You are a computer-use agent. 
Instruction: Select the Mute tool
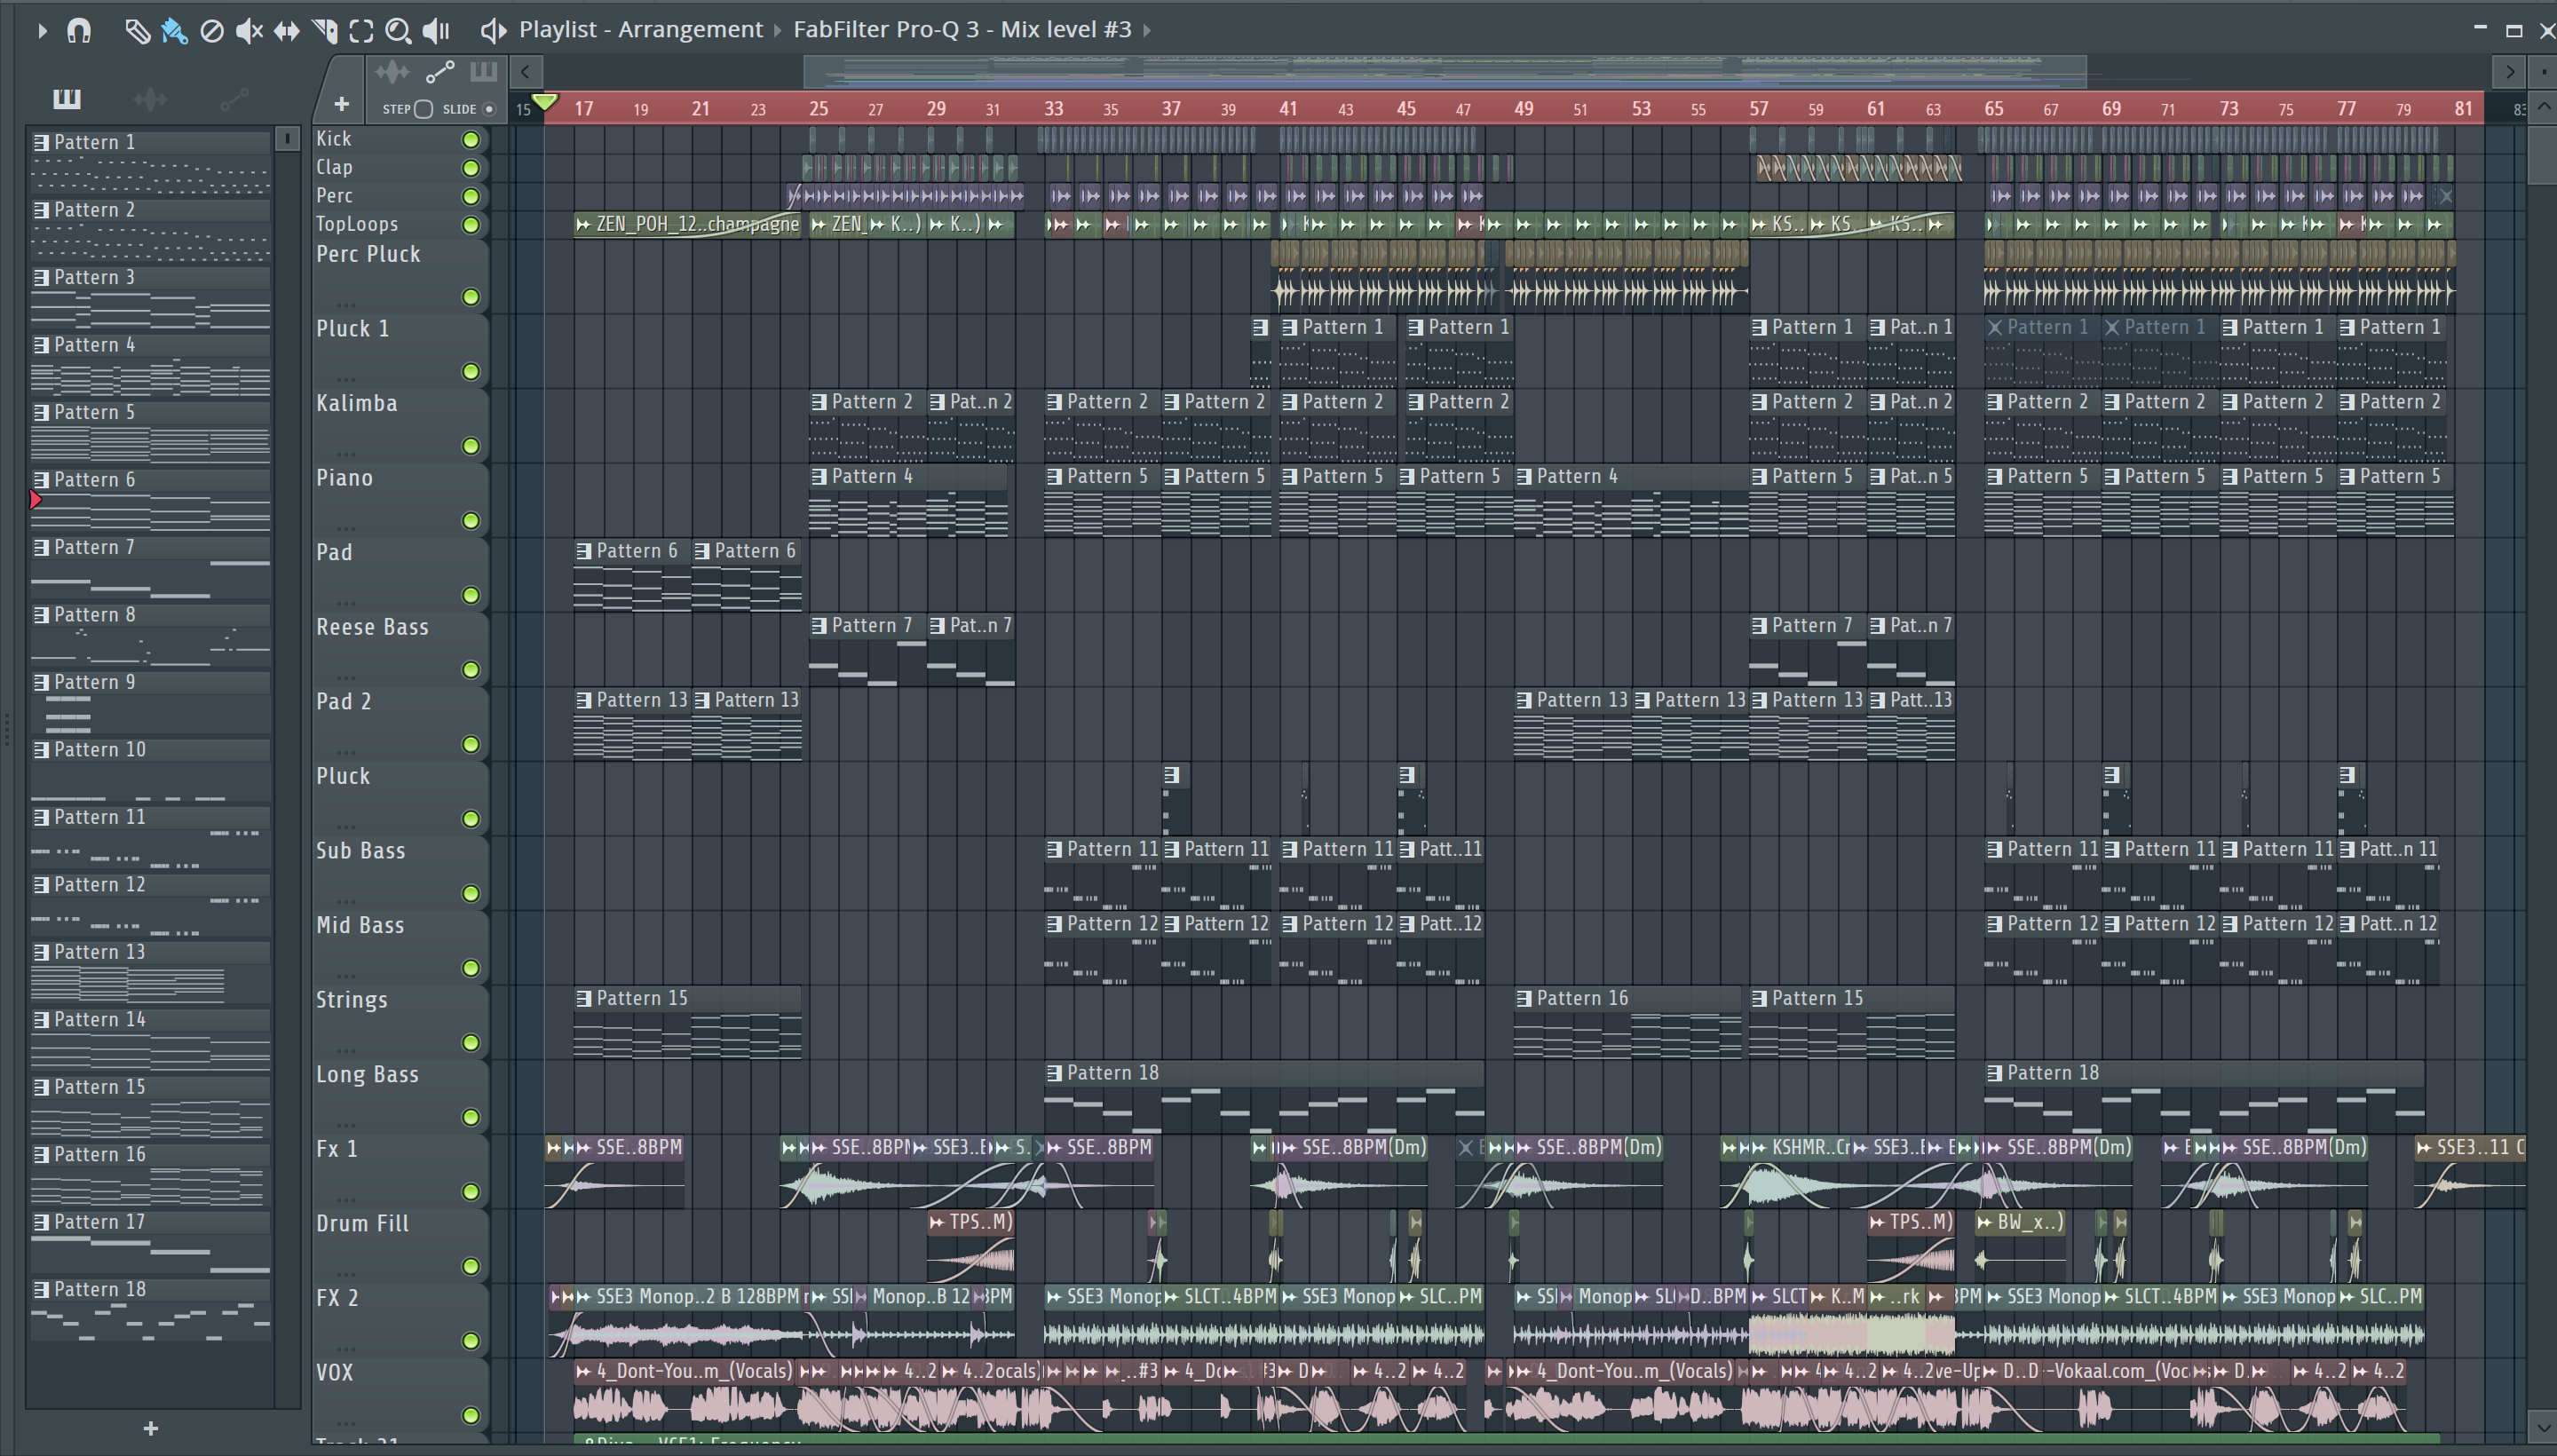[249, 31]
